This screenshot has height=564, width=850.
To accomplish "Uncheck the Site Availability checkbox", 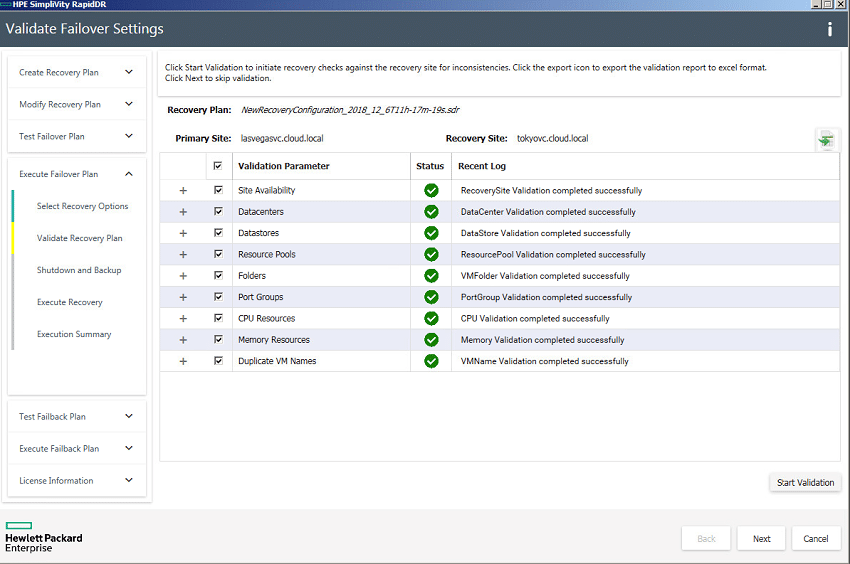I will click(218, 190).
